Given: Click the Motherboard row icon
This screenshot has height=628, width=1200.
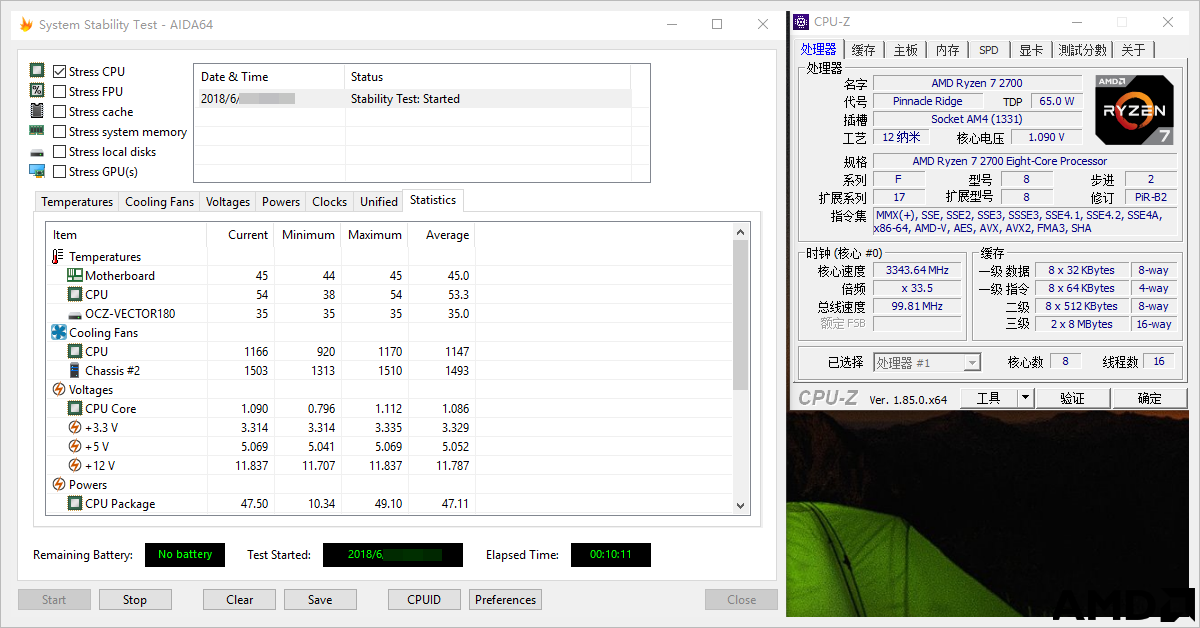Looking at the screenshot, I should [x=75, y=275].
